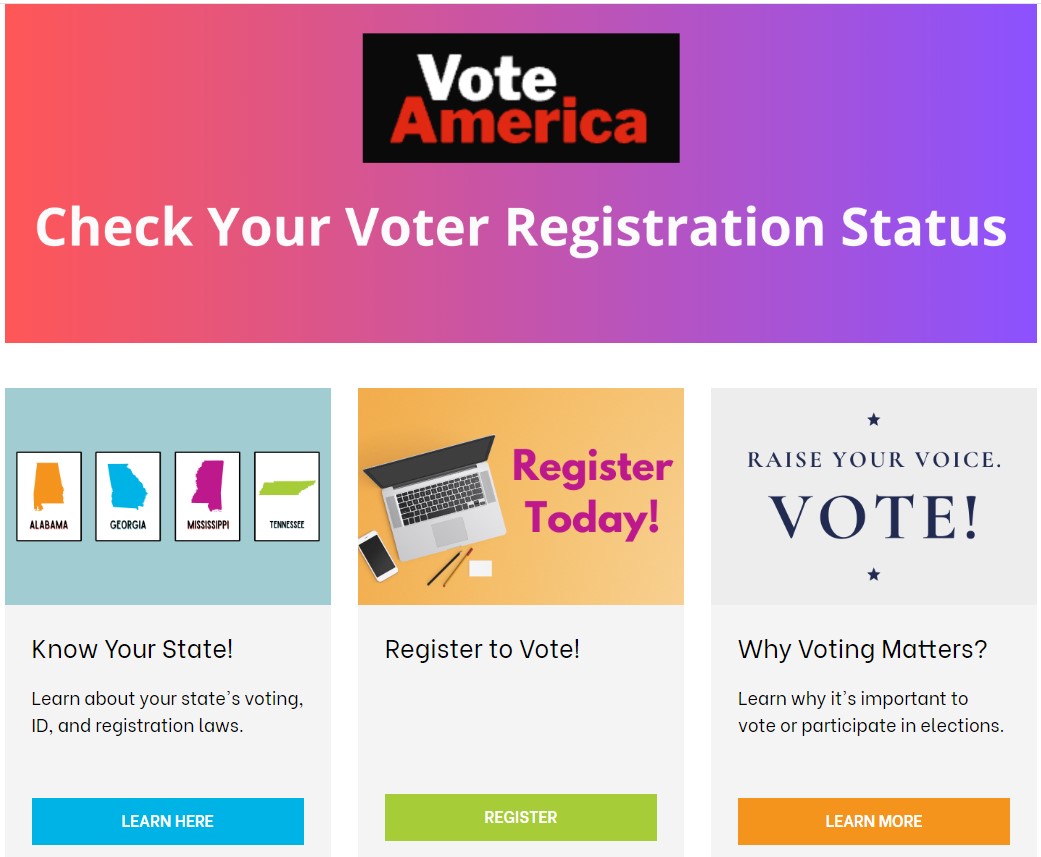Click the laptop image
1041x857 pixels.
pyautogui.click(x=437, y=490)
